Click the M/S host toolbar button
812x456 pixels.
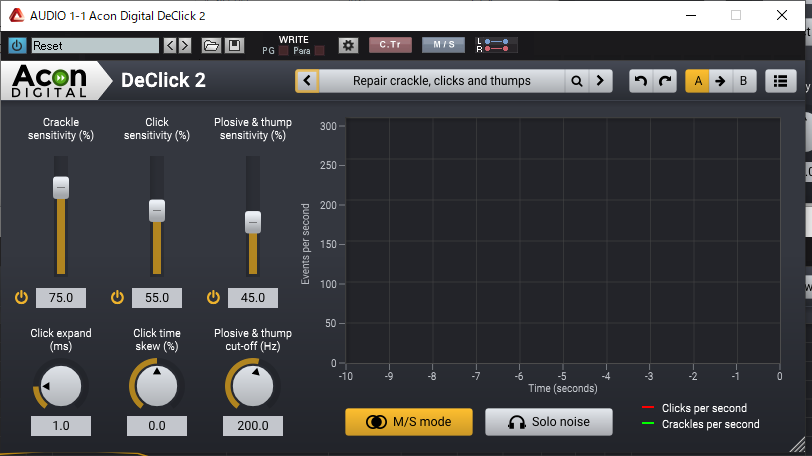click(443, 45)
